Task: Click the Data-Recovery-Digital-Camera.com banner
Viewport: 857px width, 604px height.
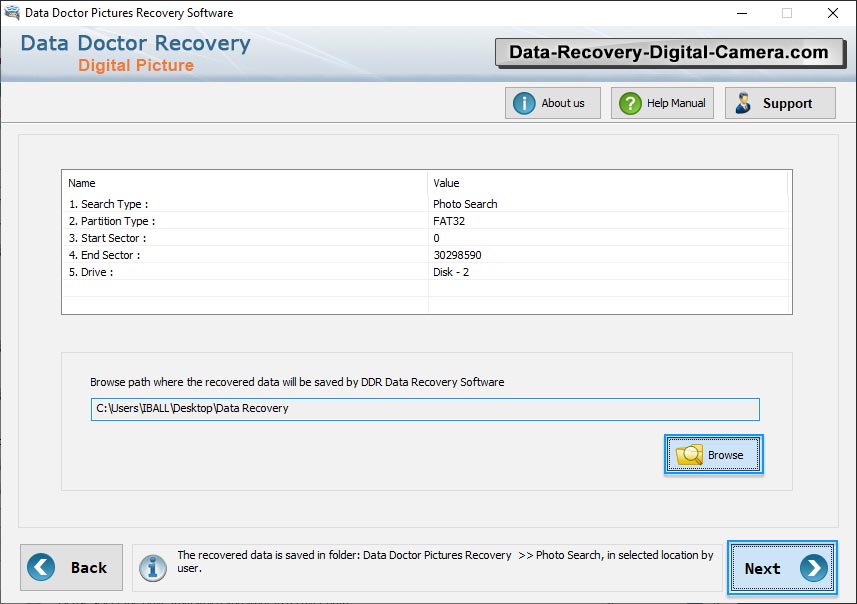Action: coord(670,53)
